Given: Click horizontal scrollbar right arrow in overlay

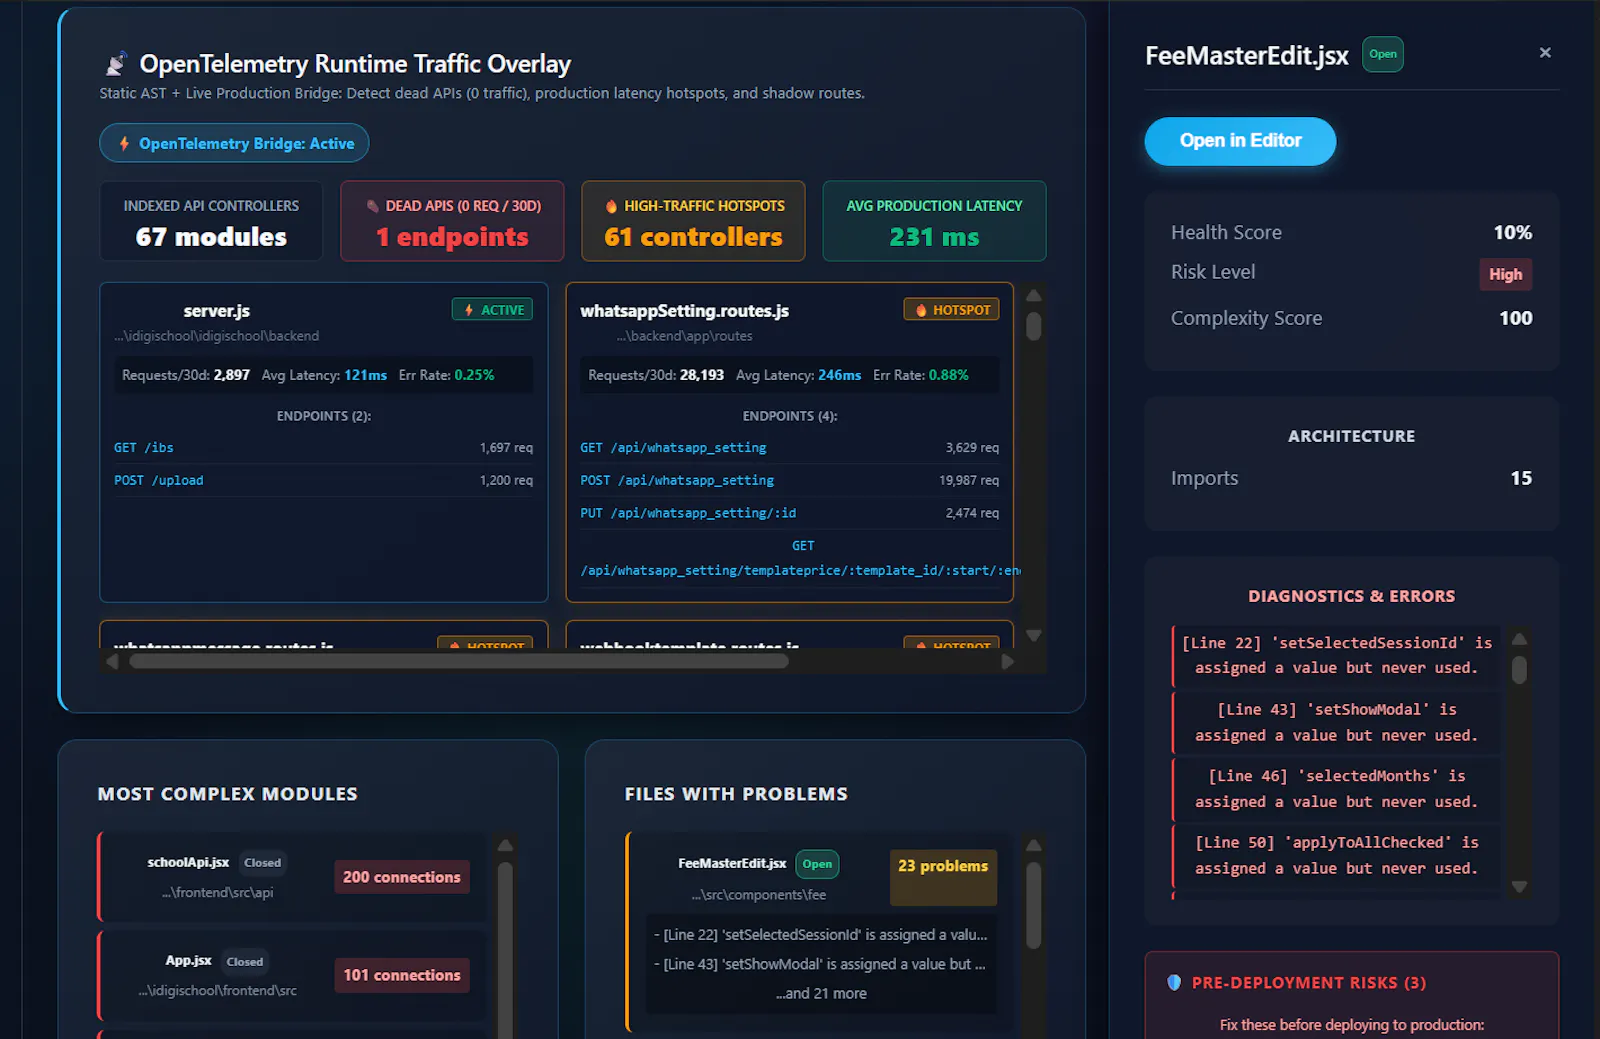Looking at the screenshot, I should coord(1008,661).
